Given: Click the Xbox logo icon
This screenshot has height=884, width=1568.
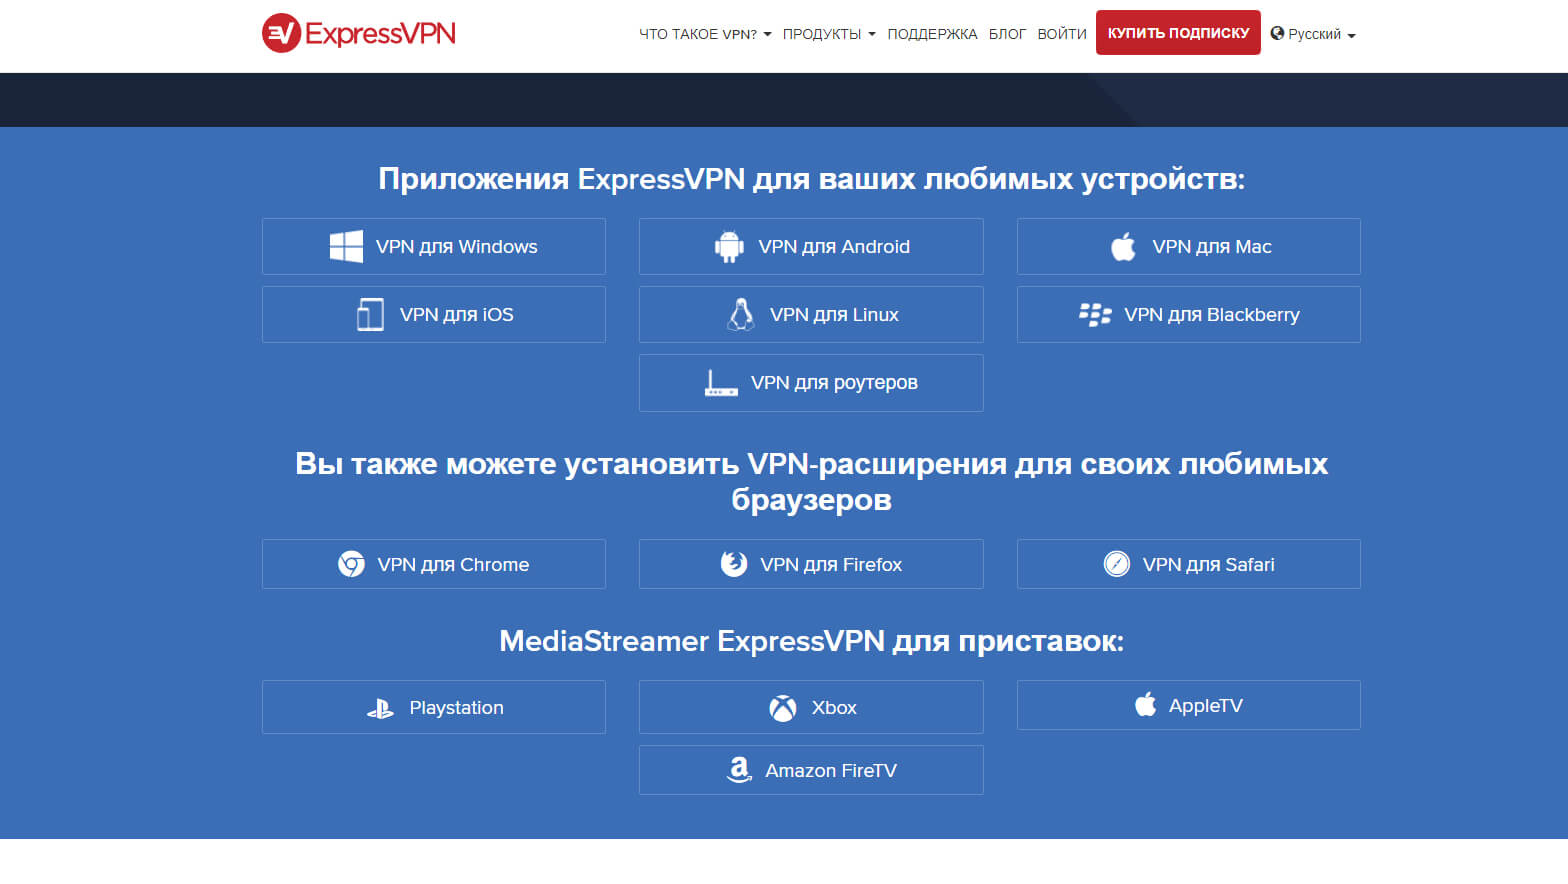Looking at the screenshot, I should 783,708.
